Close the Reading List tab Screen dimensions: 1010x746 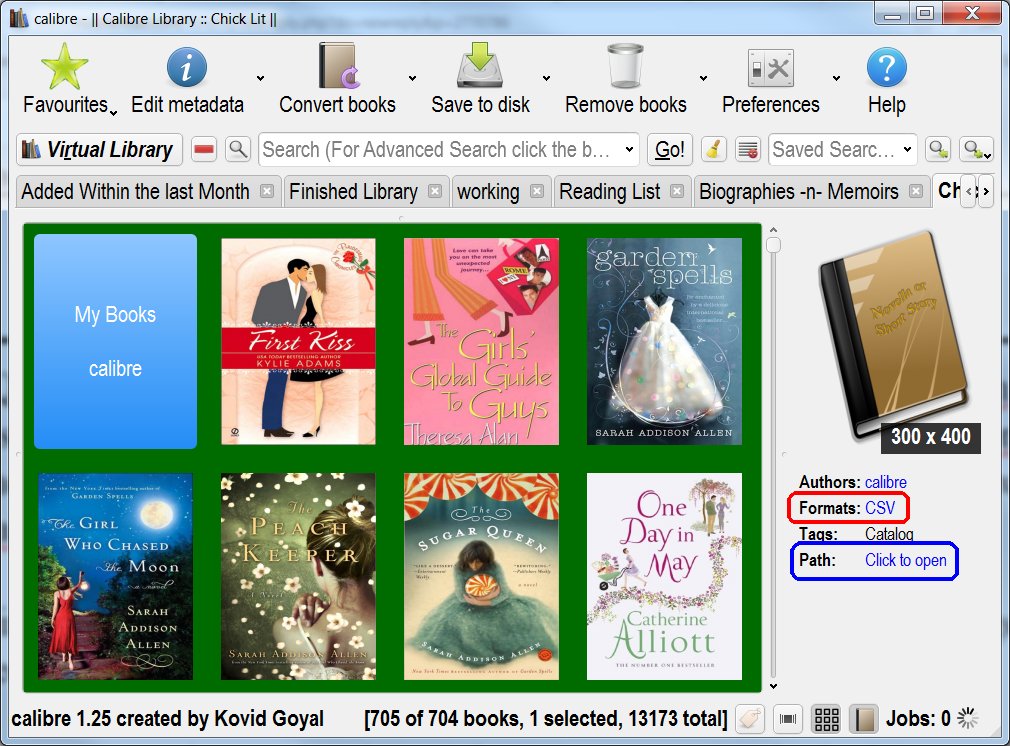point(677,191)
